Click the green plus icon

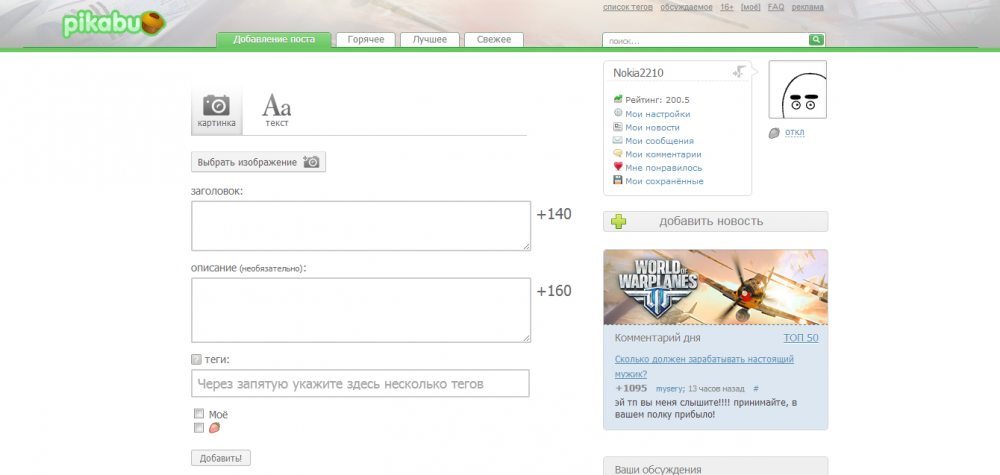click(618, 221)
